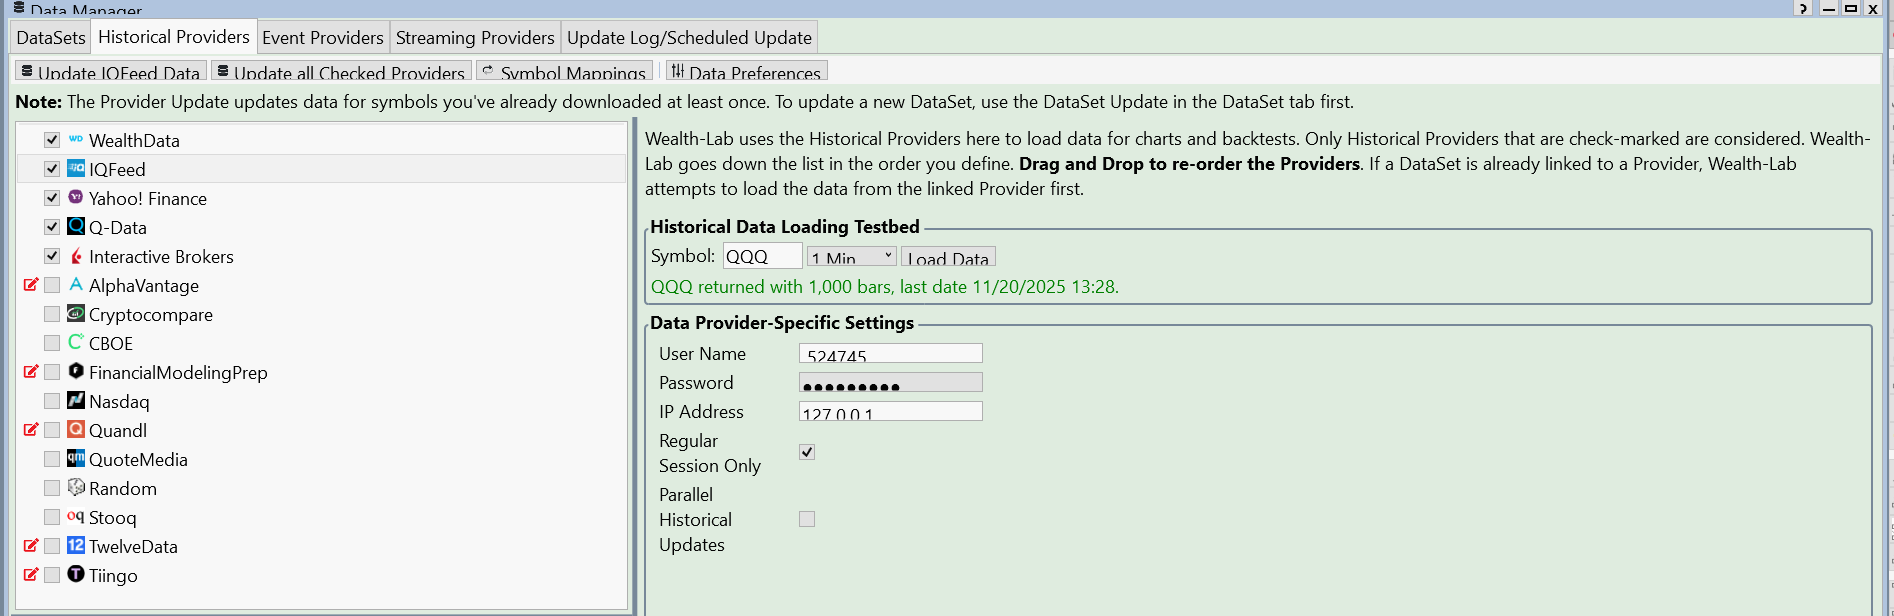Click Update all Checked Providers
This screenshot has height=616, width=1894.
point(341,72)
